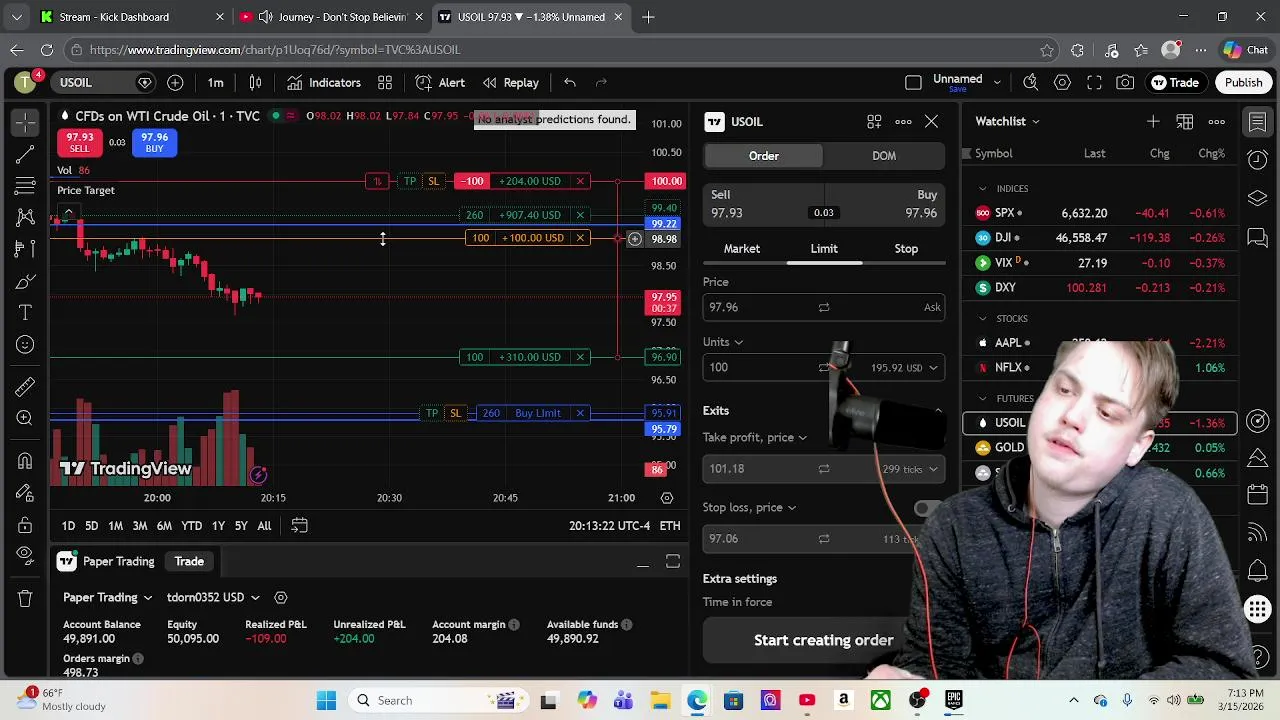The height and width of the screenshot is (720, 1280).
Task: Toggle SL on the -100 position line
Action: pyautogui.click(x=433, y=181)
